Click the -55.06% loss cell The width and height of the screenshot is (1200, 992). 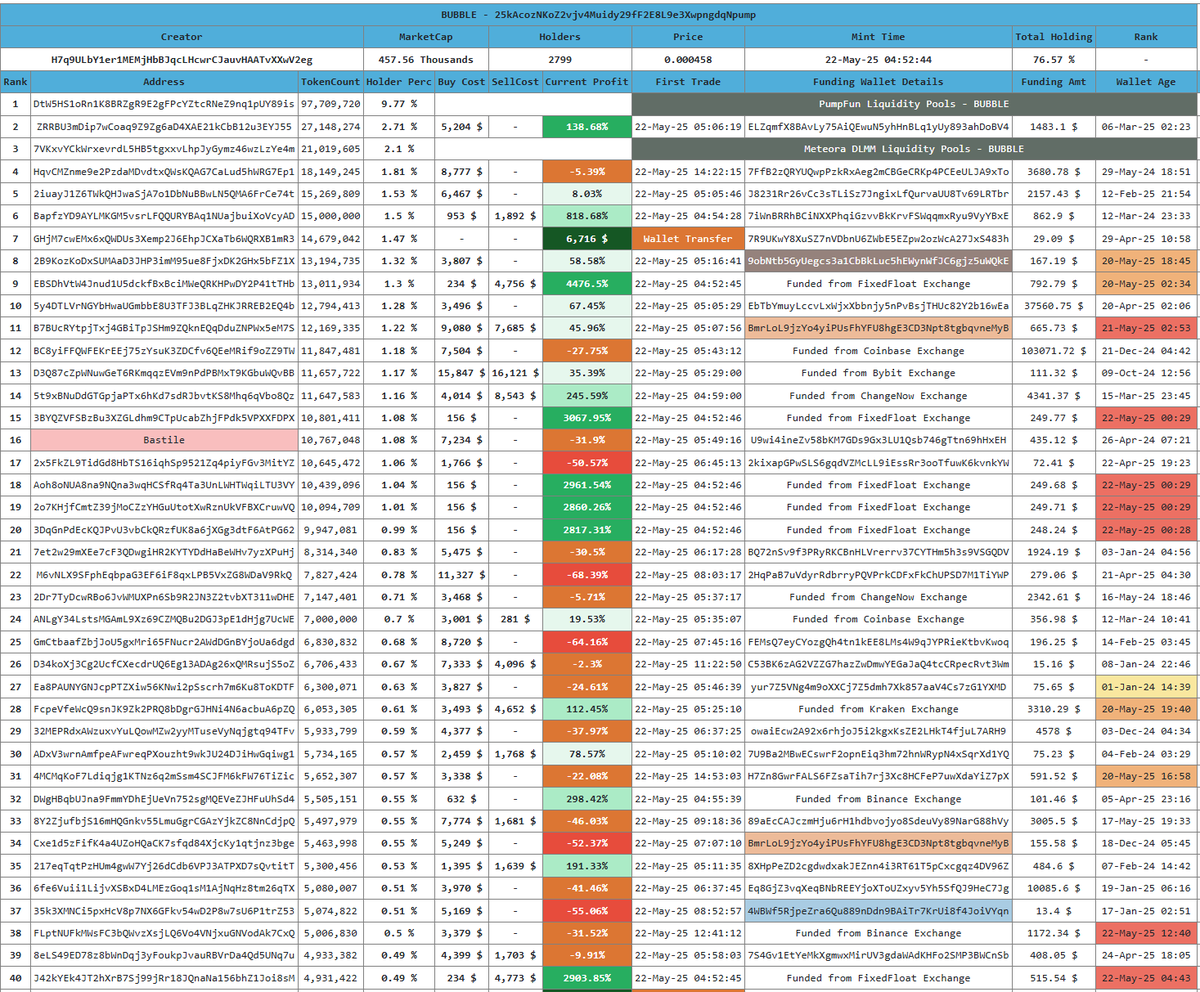click(586, 911)
